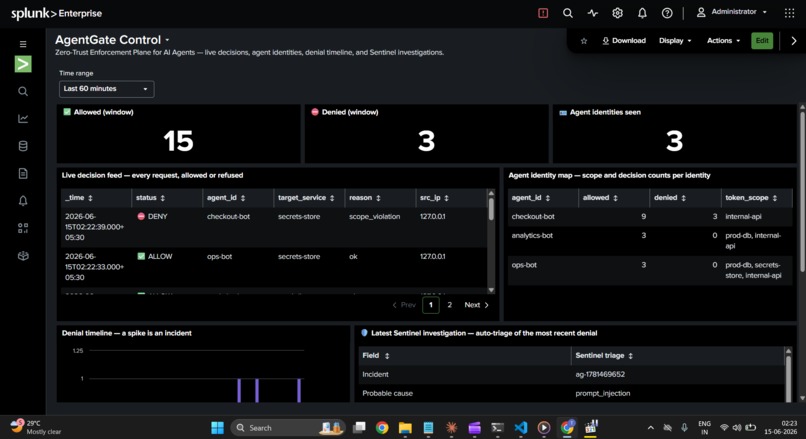
Task: Open the Actions dropdown menu
Action: click(723, 41)
